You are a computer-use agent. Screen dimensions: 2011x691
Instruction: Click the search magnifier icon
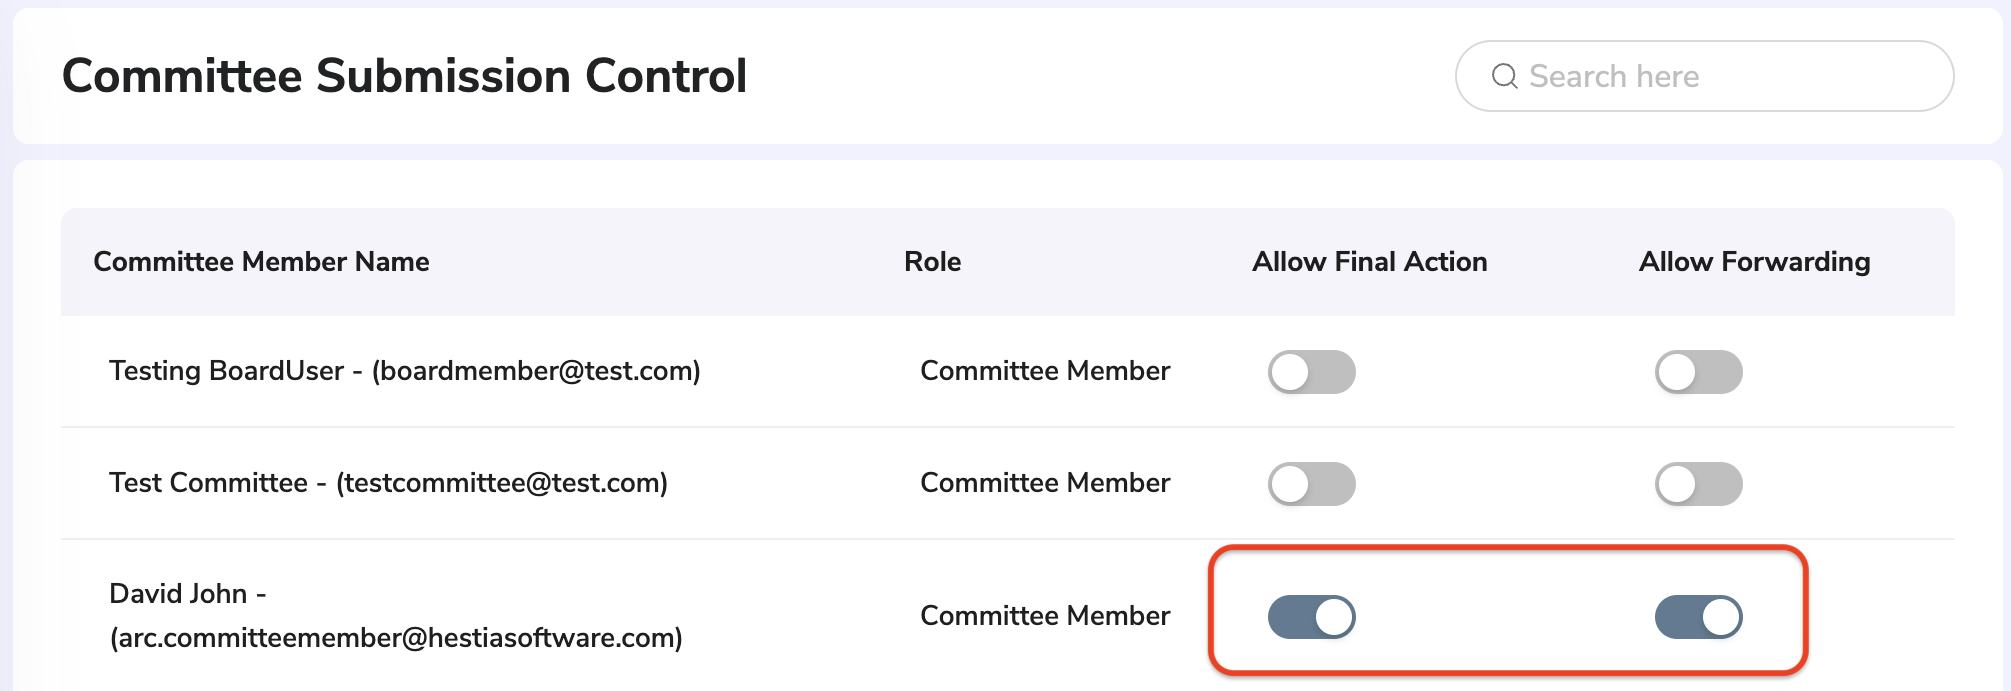pyautogui.click(x=1504, y=76)
